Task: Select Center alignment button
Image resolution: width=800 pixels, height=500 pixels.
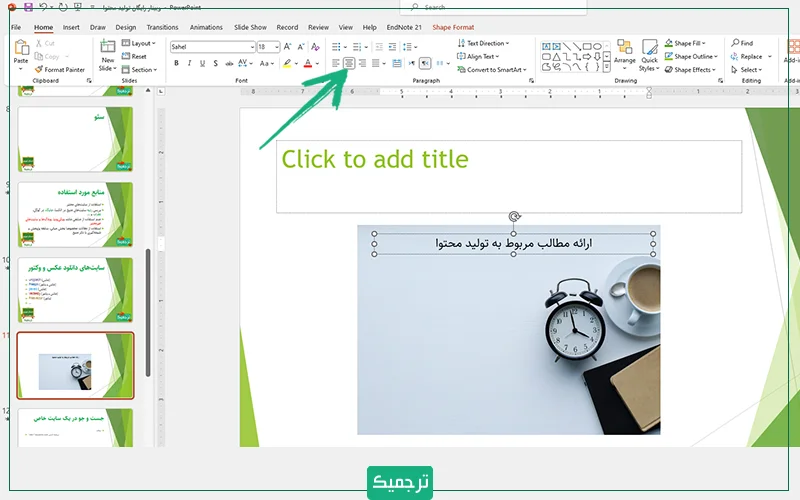Action: 348,63
